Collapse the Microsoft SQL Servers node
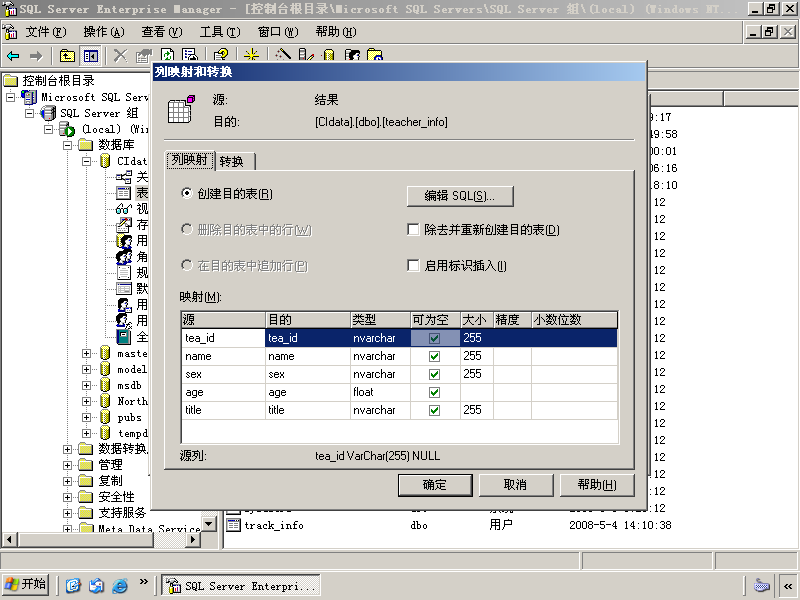800x600 pixels. (10, 97)
